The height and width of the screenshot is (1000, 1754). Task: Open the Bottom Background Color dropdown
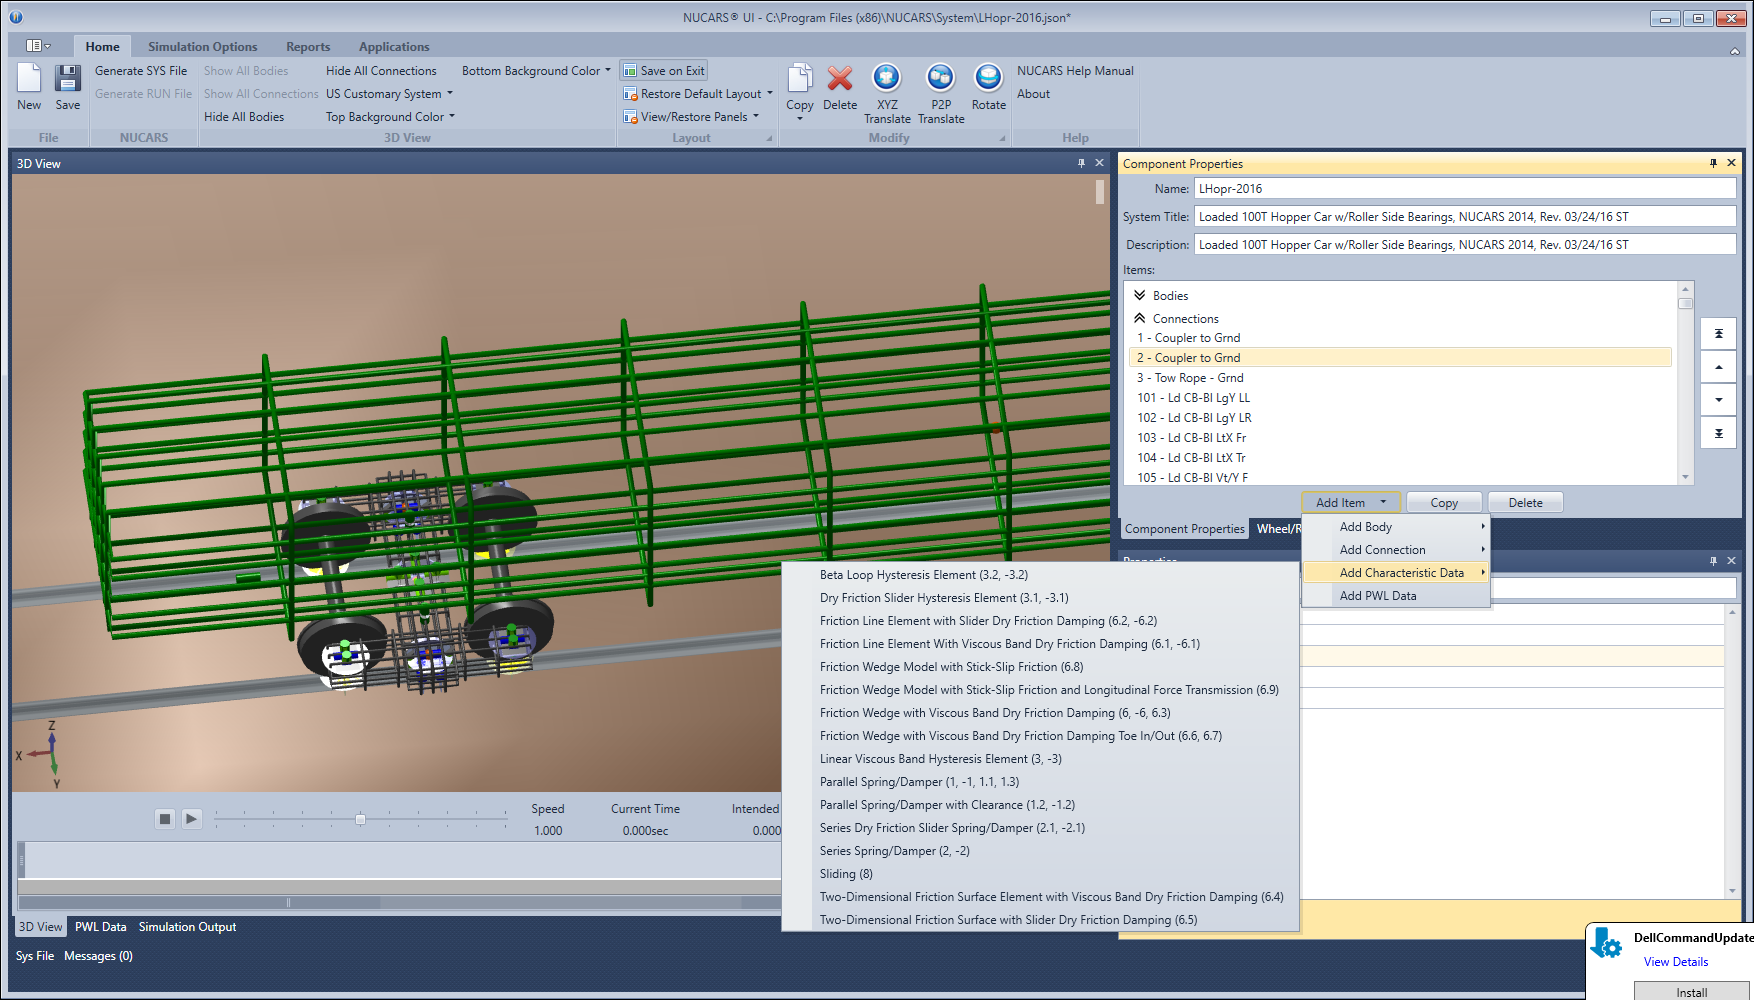pyautogui.click(x=536, y=70)
